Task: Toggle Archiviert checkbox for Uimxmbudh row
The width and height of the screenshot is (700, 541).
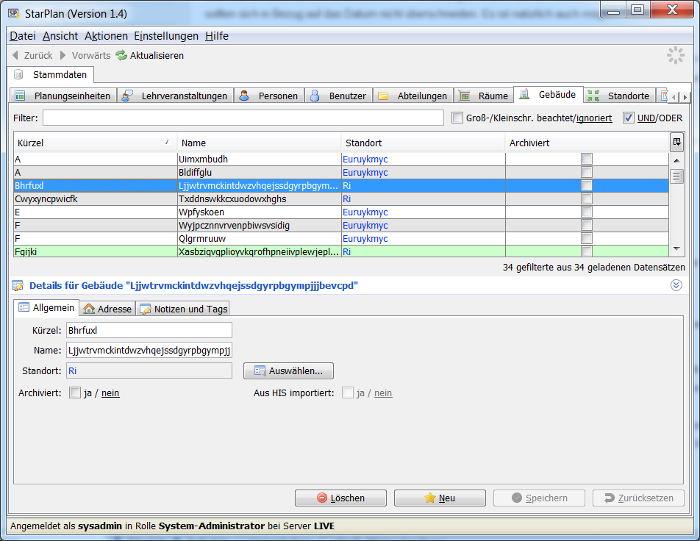Action: point(587,159)
